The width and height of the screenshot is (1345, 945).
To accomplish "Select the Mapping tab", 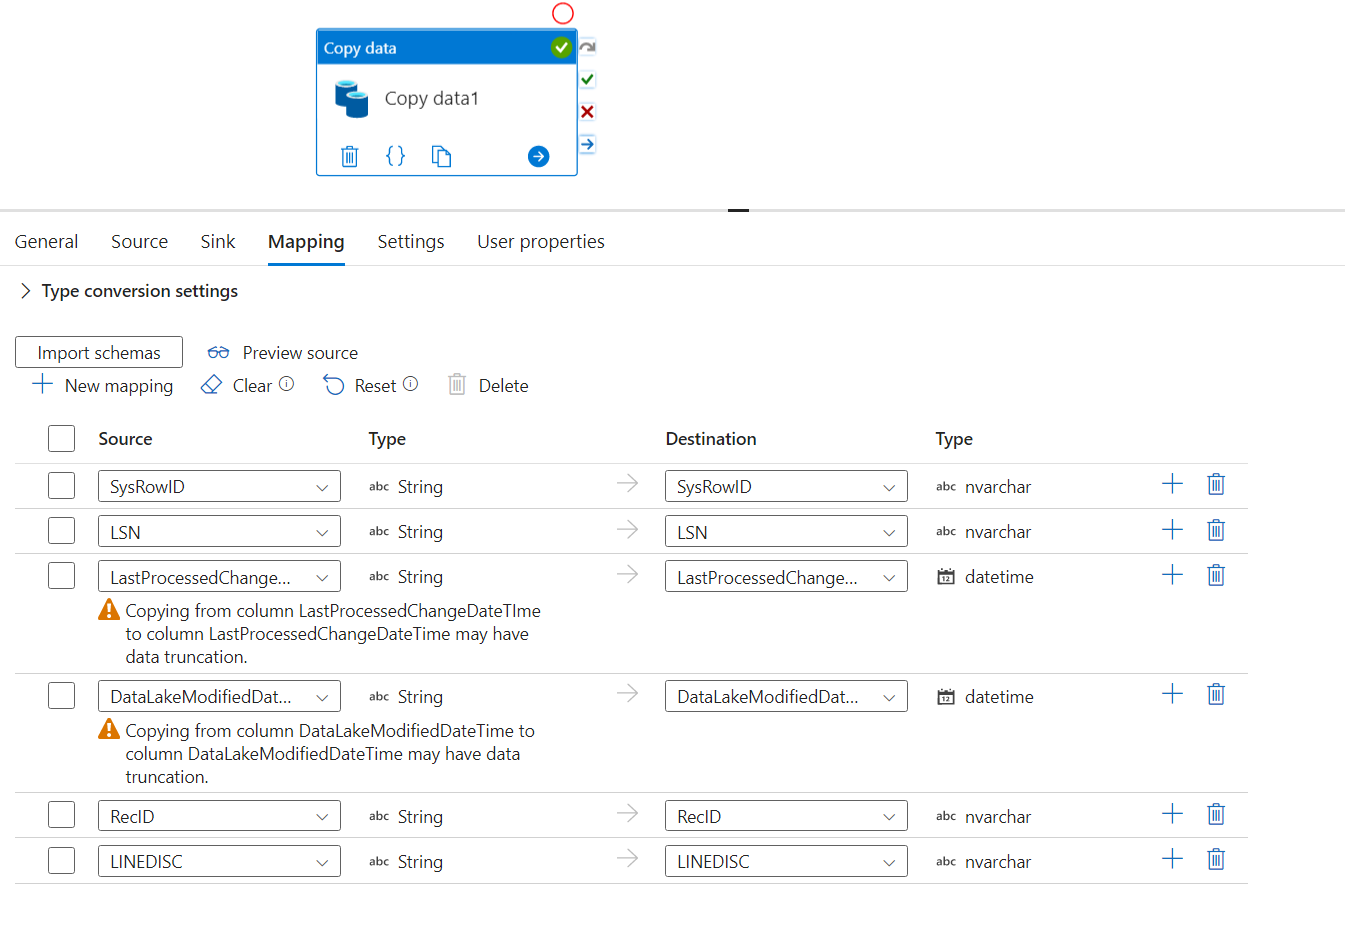I will 306,242.
